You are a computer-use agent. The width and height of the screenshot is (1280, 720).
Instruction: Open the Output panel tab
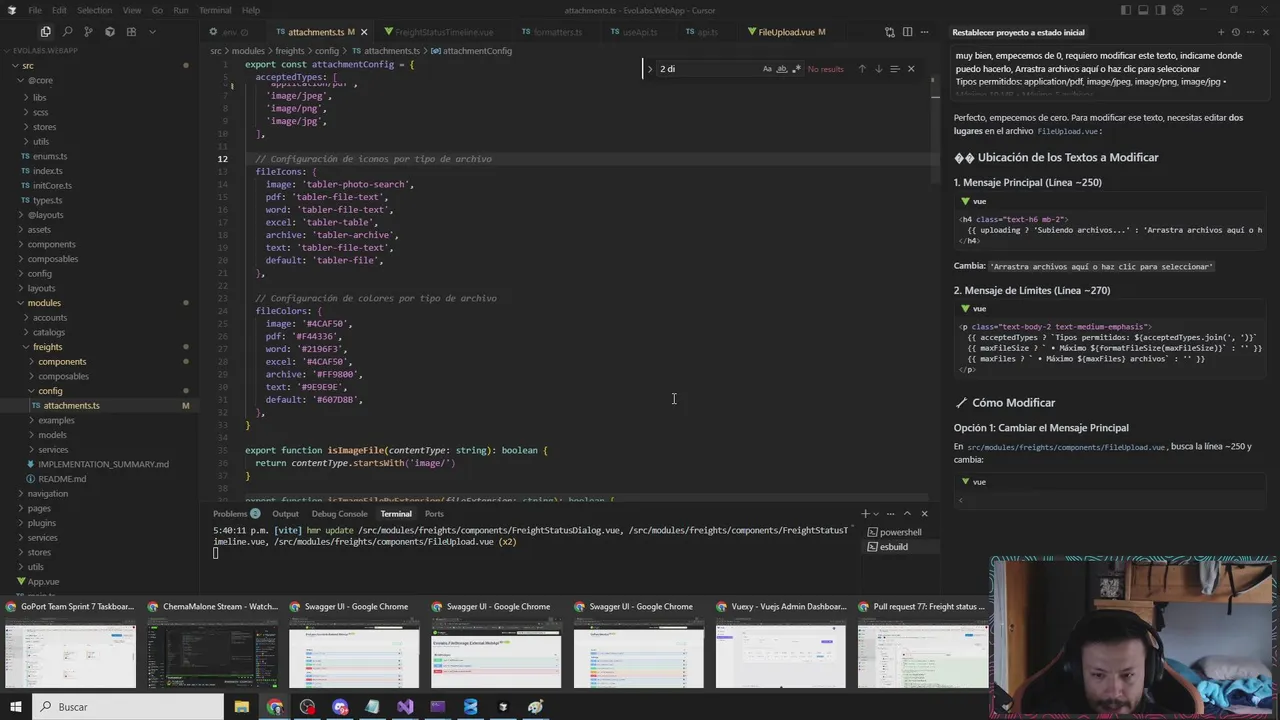coord(285,514)
